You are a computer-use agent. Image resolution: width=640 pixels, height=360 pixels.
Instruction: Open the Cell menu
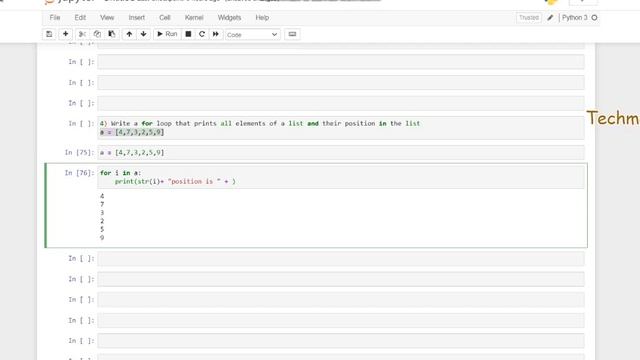pos(164,18)
